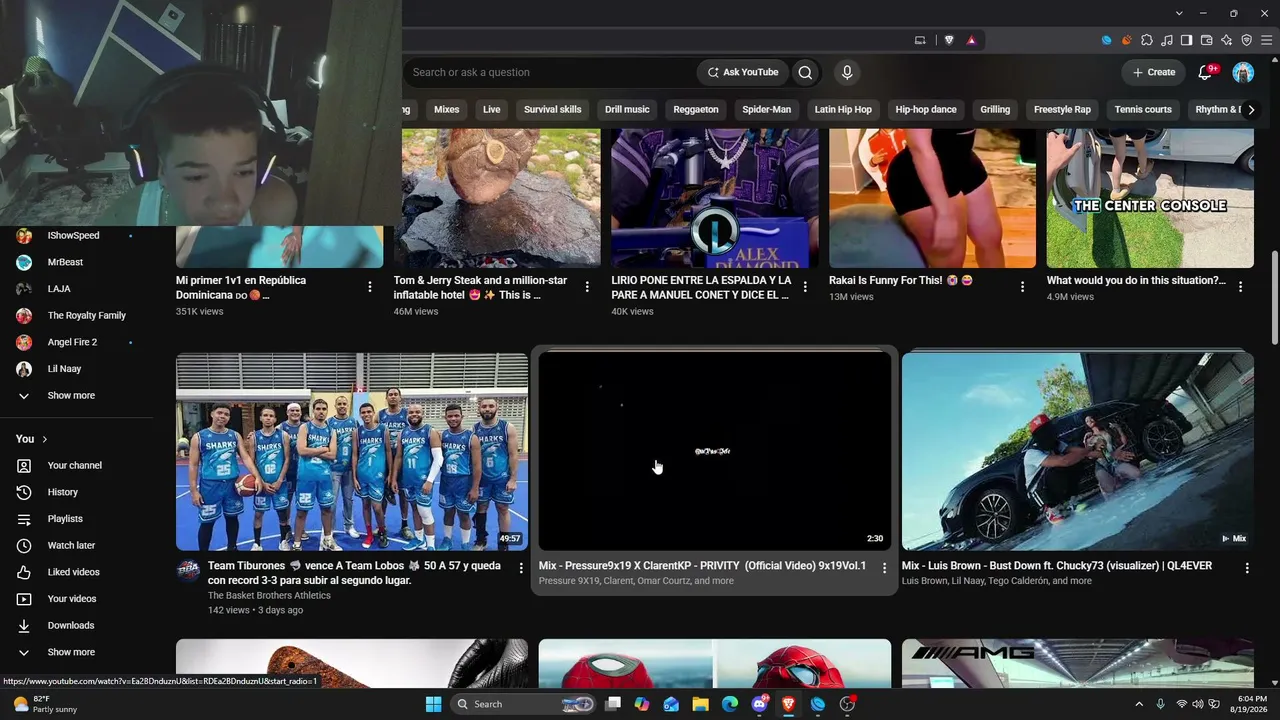Select the Mixes filter chip
The width and height of the screenshot is (1280, 720).
447,110
